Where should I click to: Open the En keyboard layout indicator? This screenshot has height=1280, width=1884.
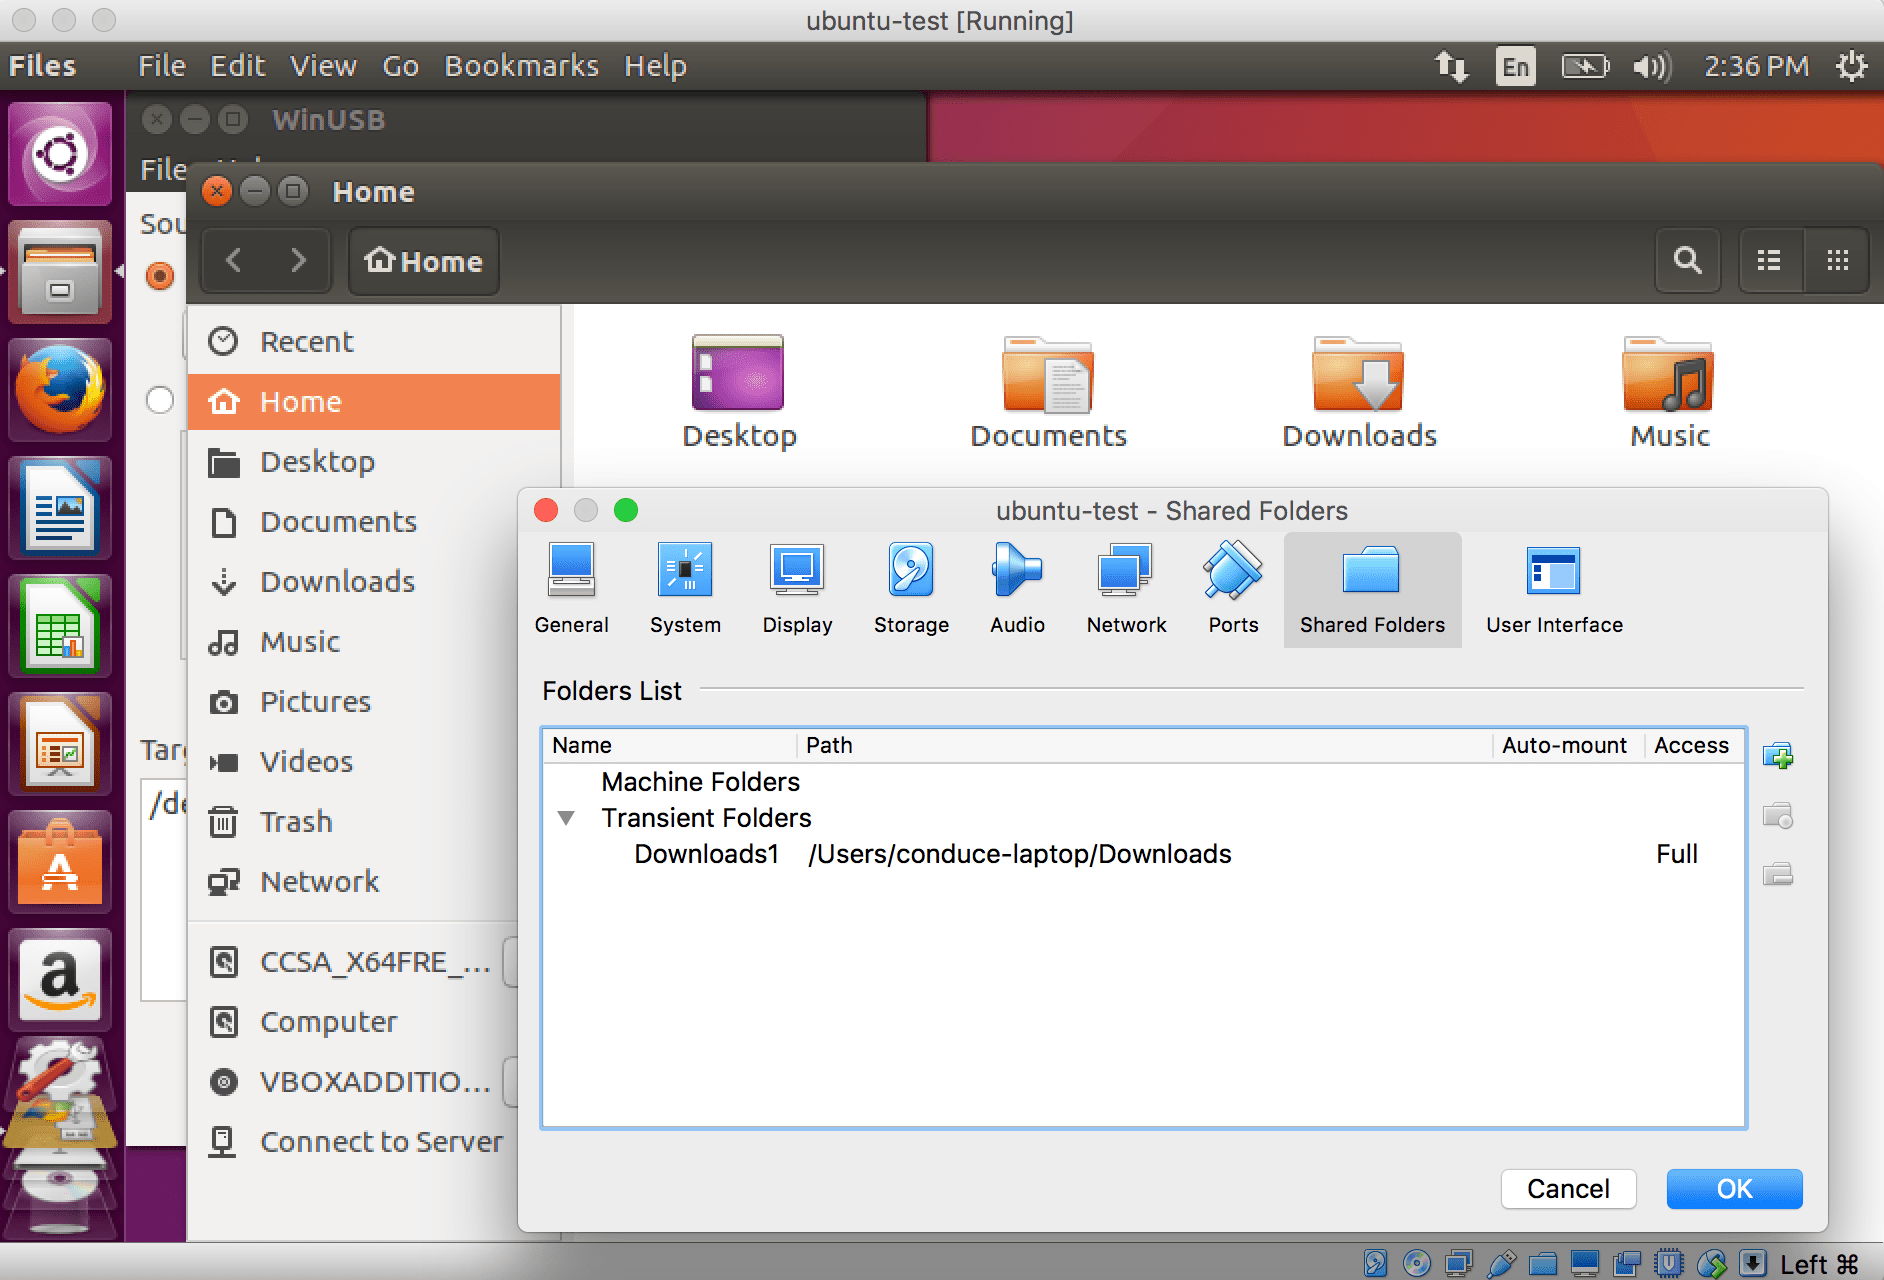[1515, 66]
